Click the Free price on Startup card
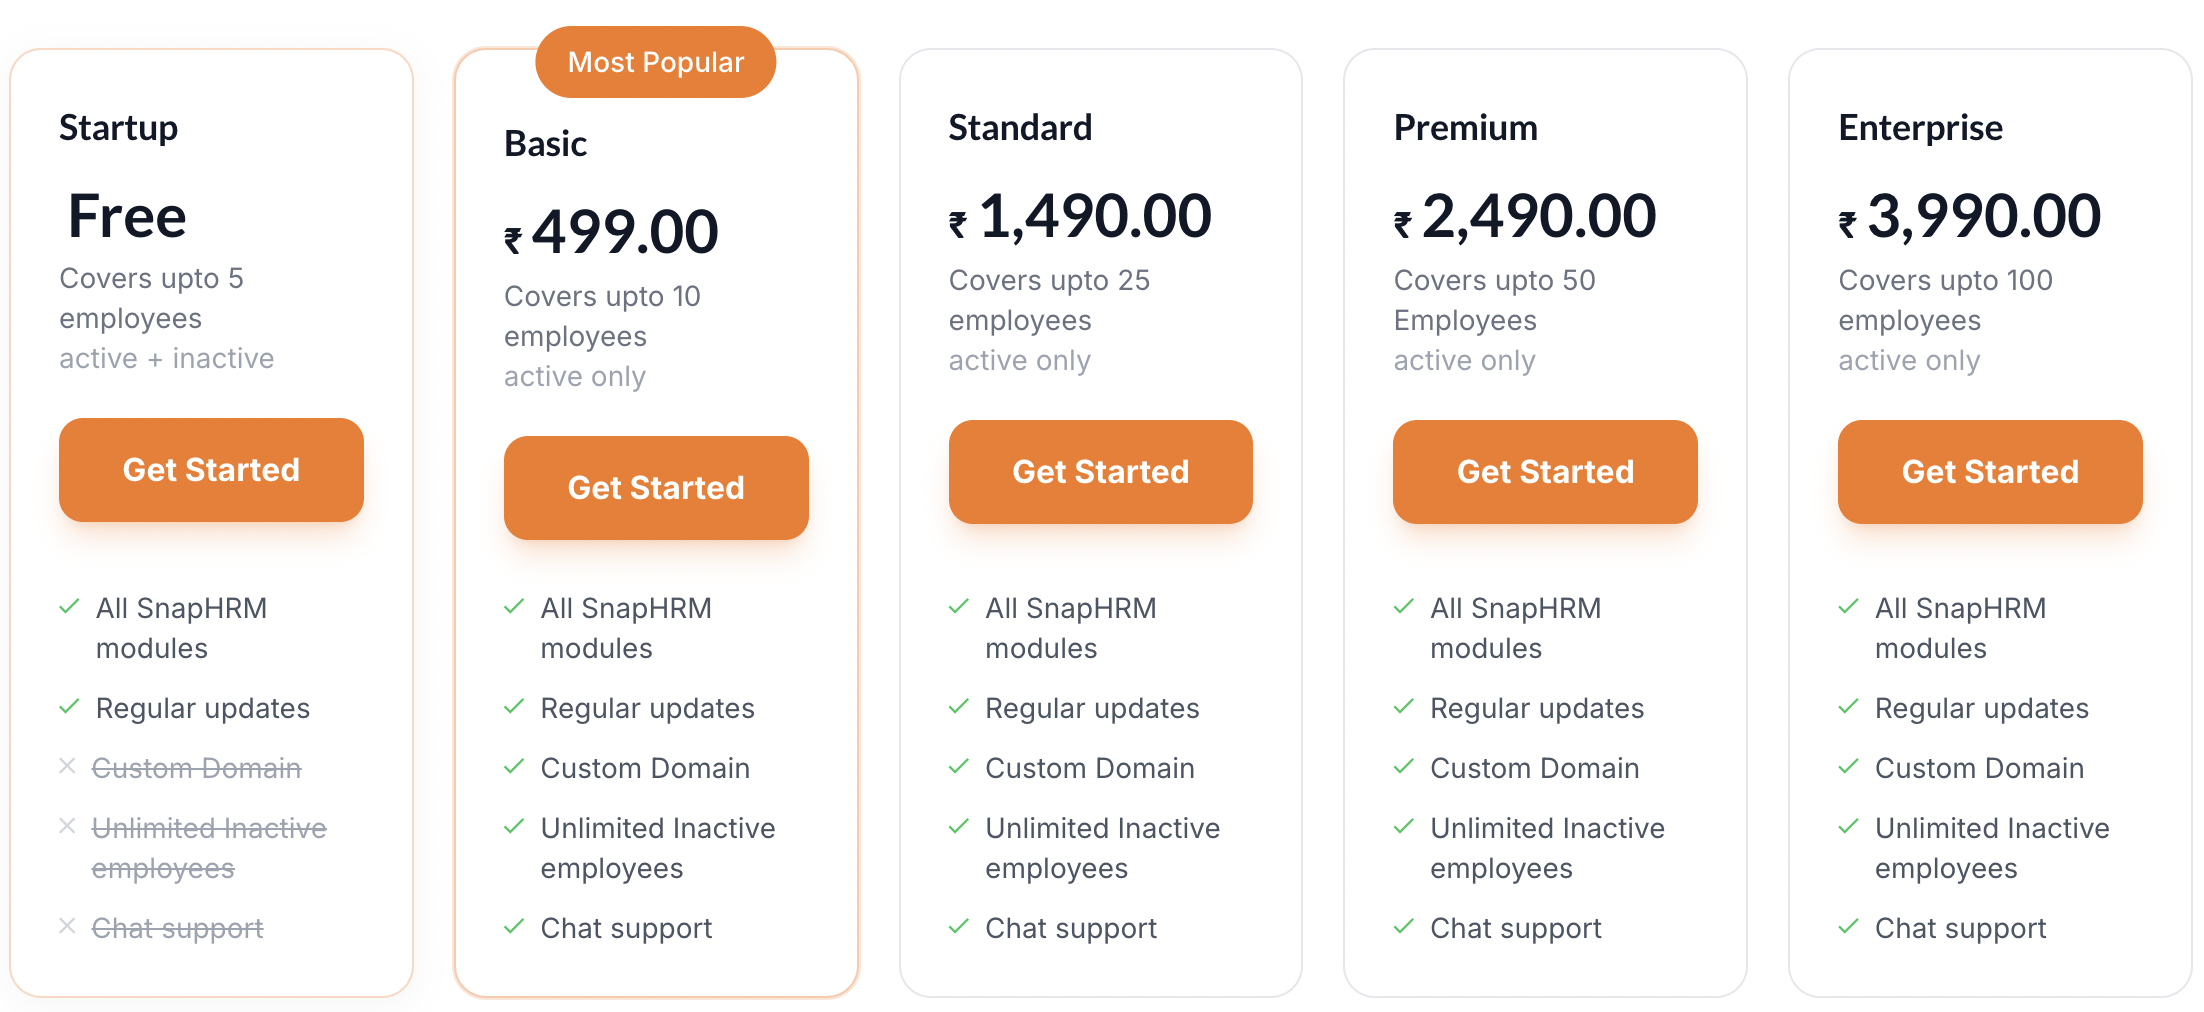The width and height of the screenshot is (2204, 1012). (127, 216)
